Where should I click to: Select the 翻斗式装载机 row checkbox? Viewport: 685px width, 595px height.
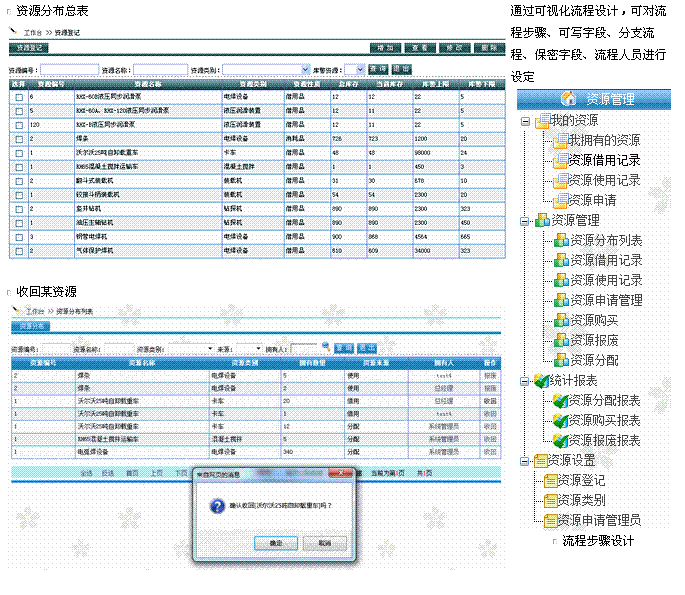[x=19, y=181]
